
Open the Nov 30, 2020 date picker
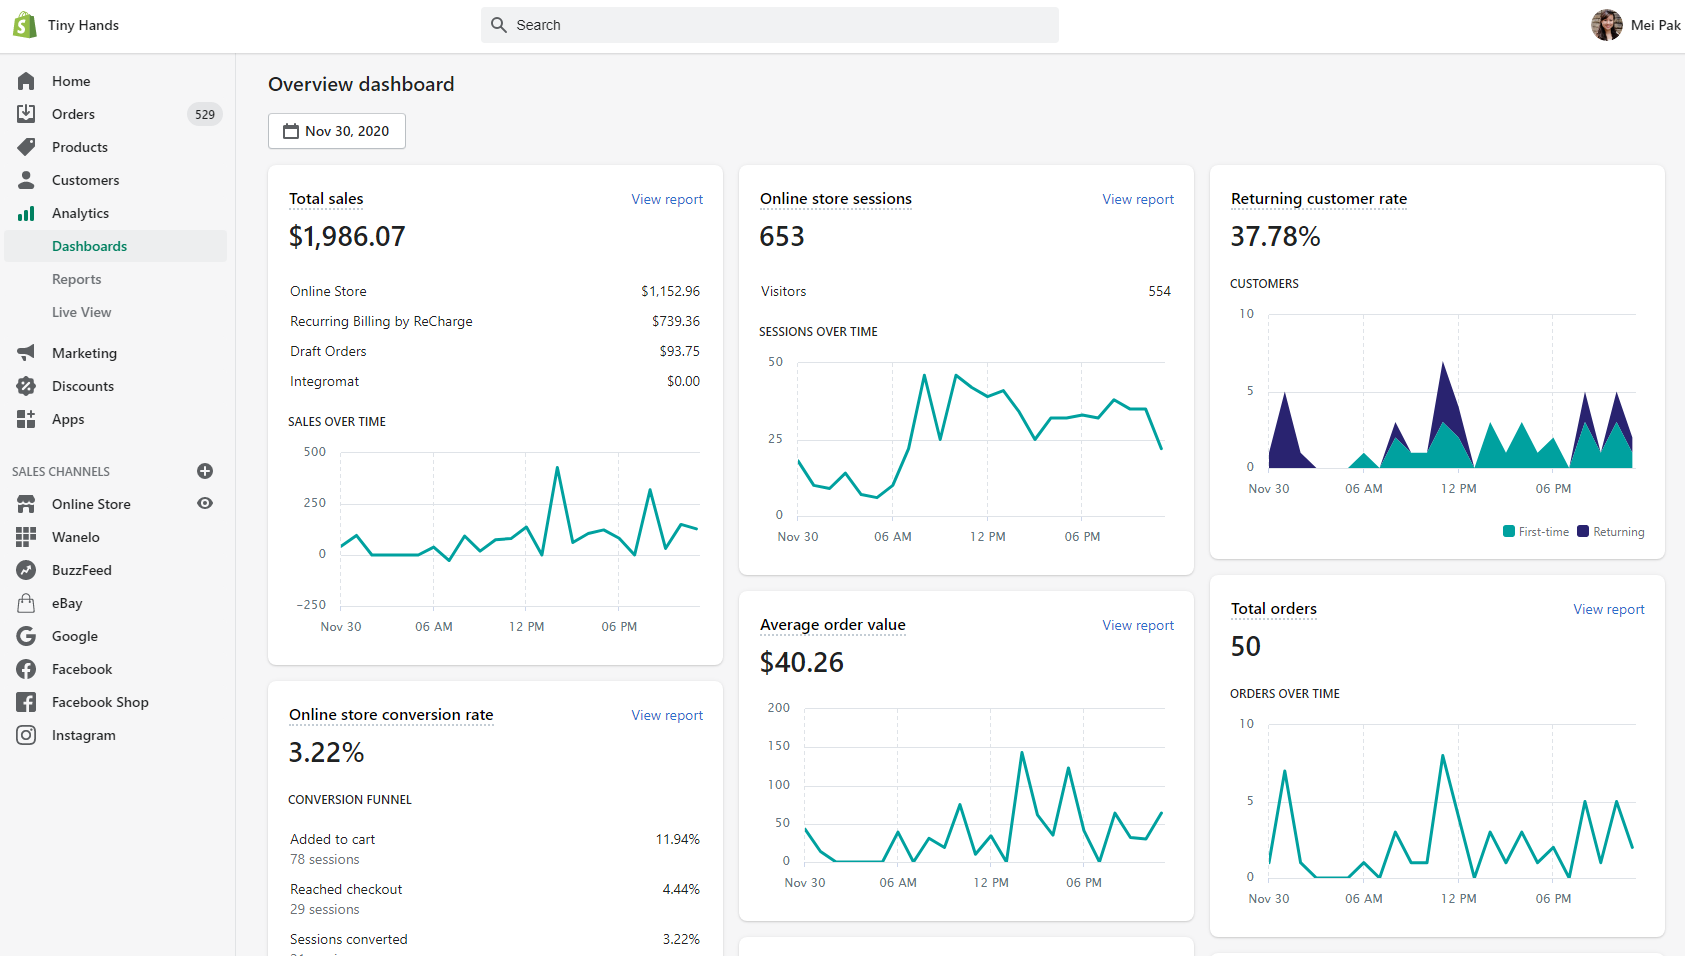coord(337,131)
